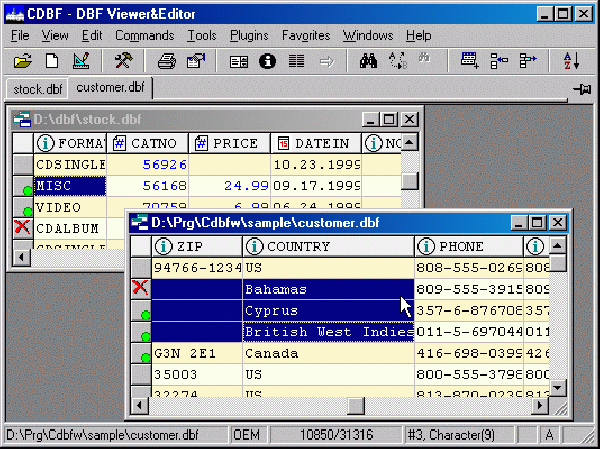Click scroll up arrow in stock.dbf window

coord(409,142)
